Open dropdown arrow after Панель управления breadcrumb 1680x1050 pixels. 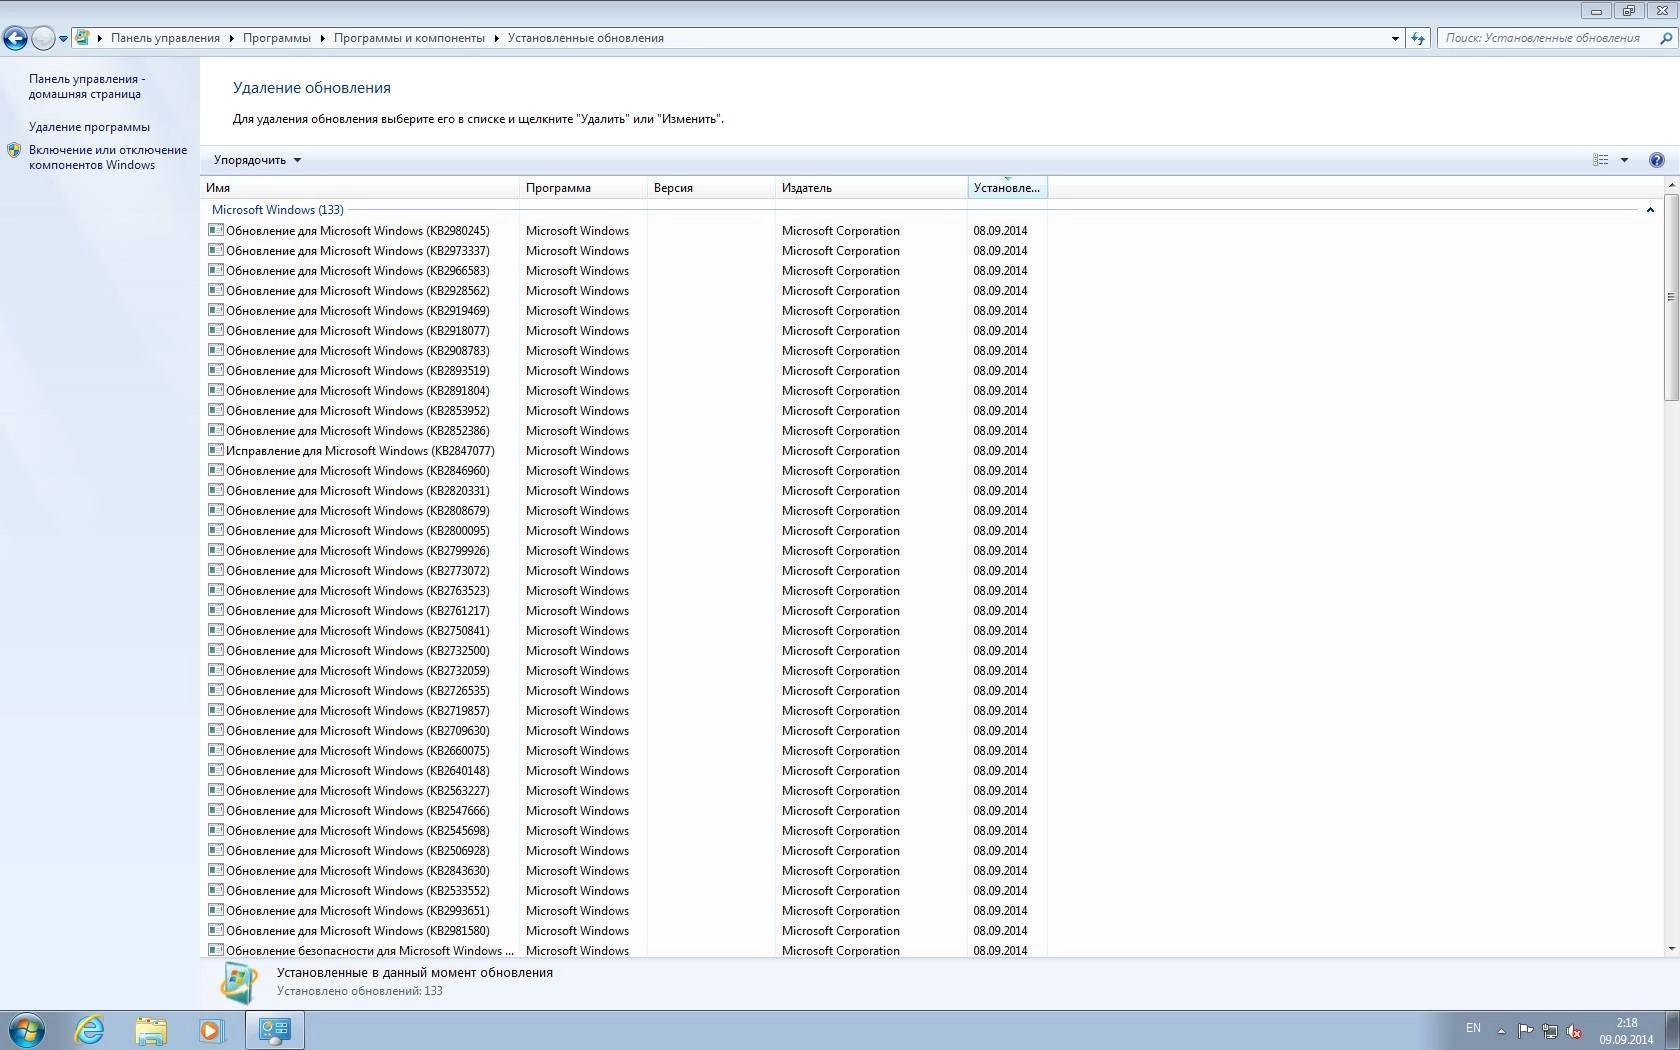[231, 38]
